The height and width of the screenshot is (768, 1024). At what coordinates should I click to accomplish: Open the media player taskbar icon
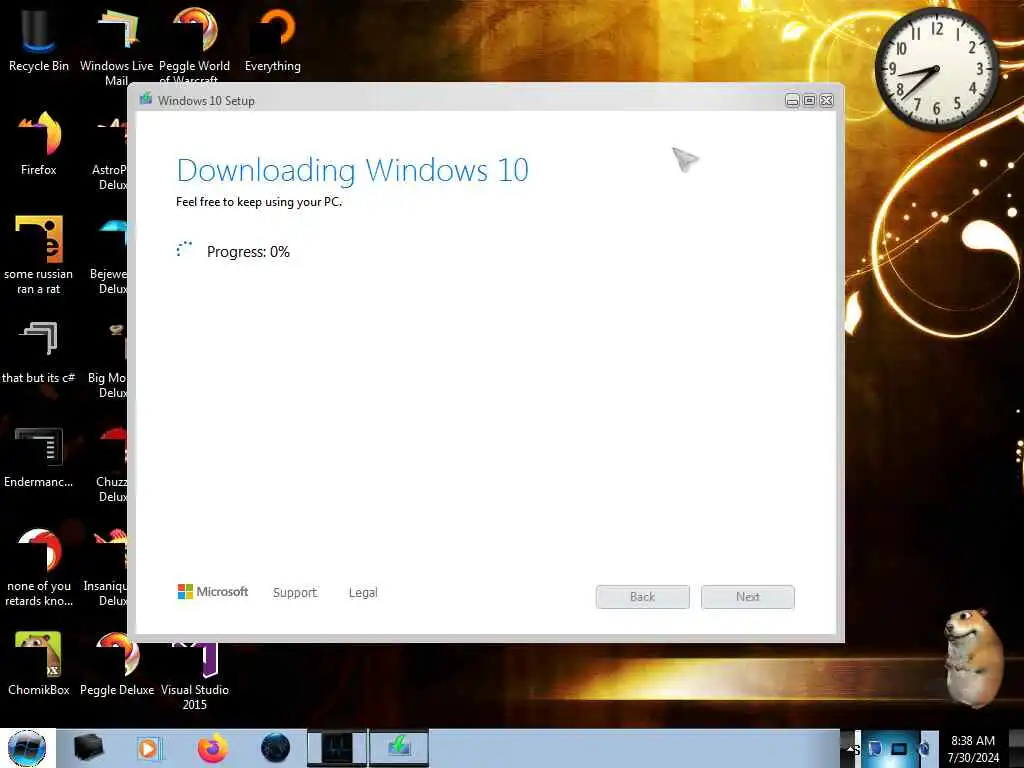(x=148, y=748)
